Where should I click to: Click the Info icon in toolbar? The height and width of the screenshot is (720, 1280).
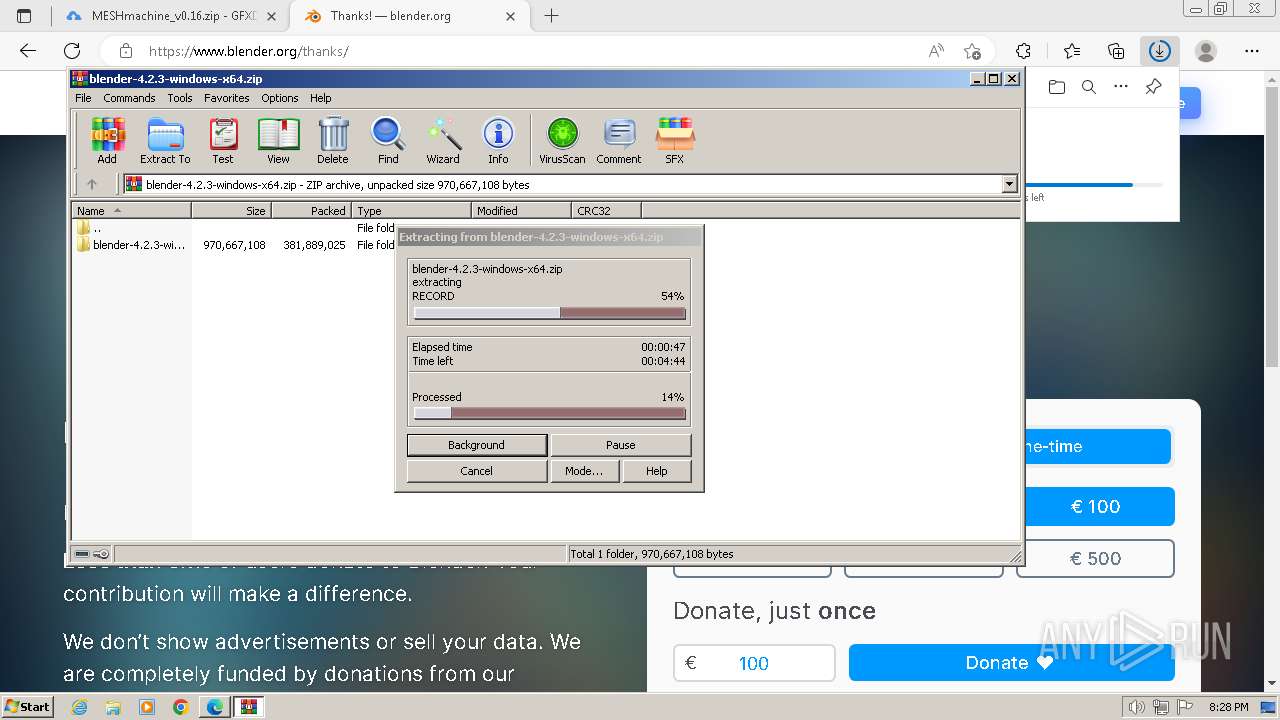(498, 141)
